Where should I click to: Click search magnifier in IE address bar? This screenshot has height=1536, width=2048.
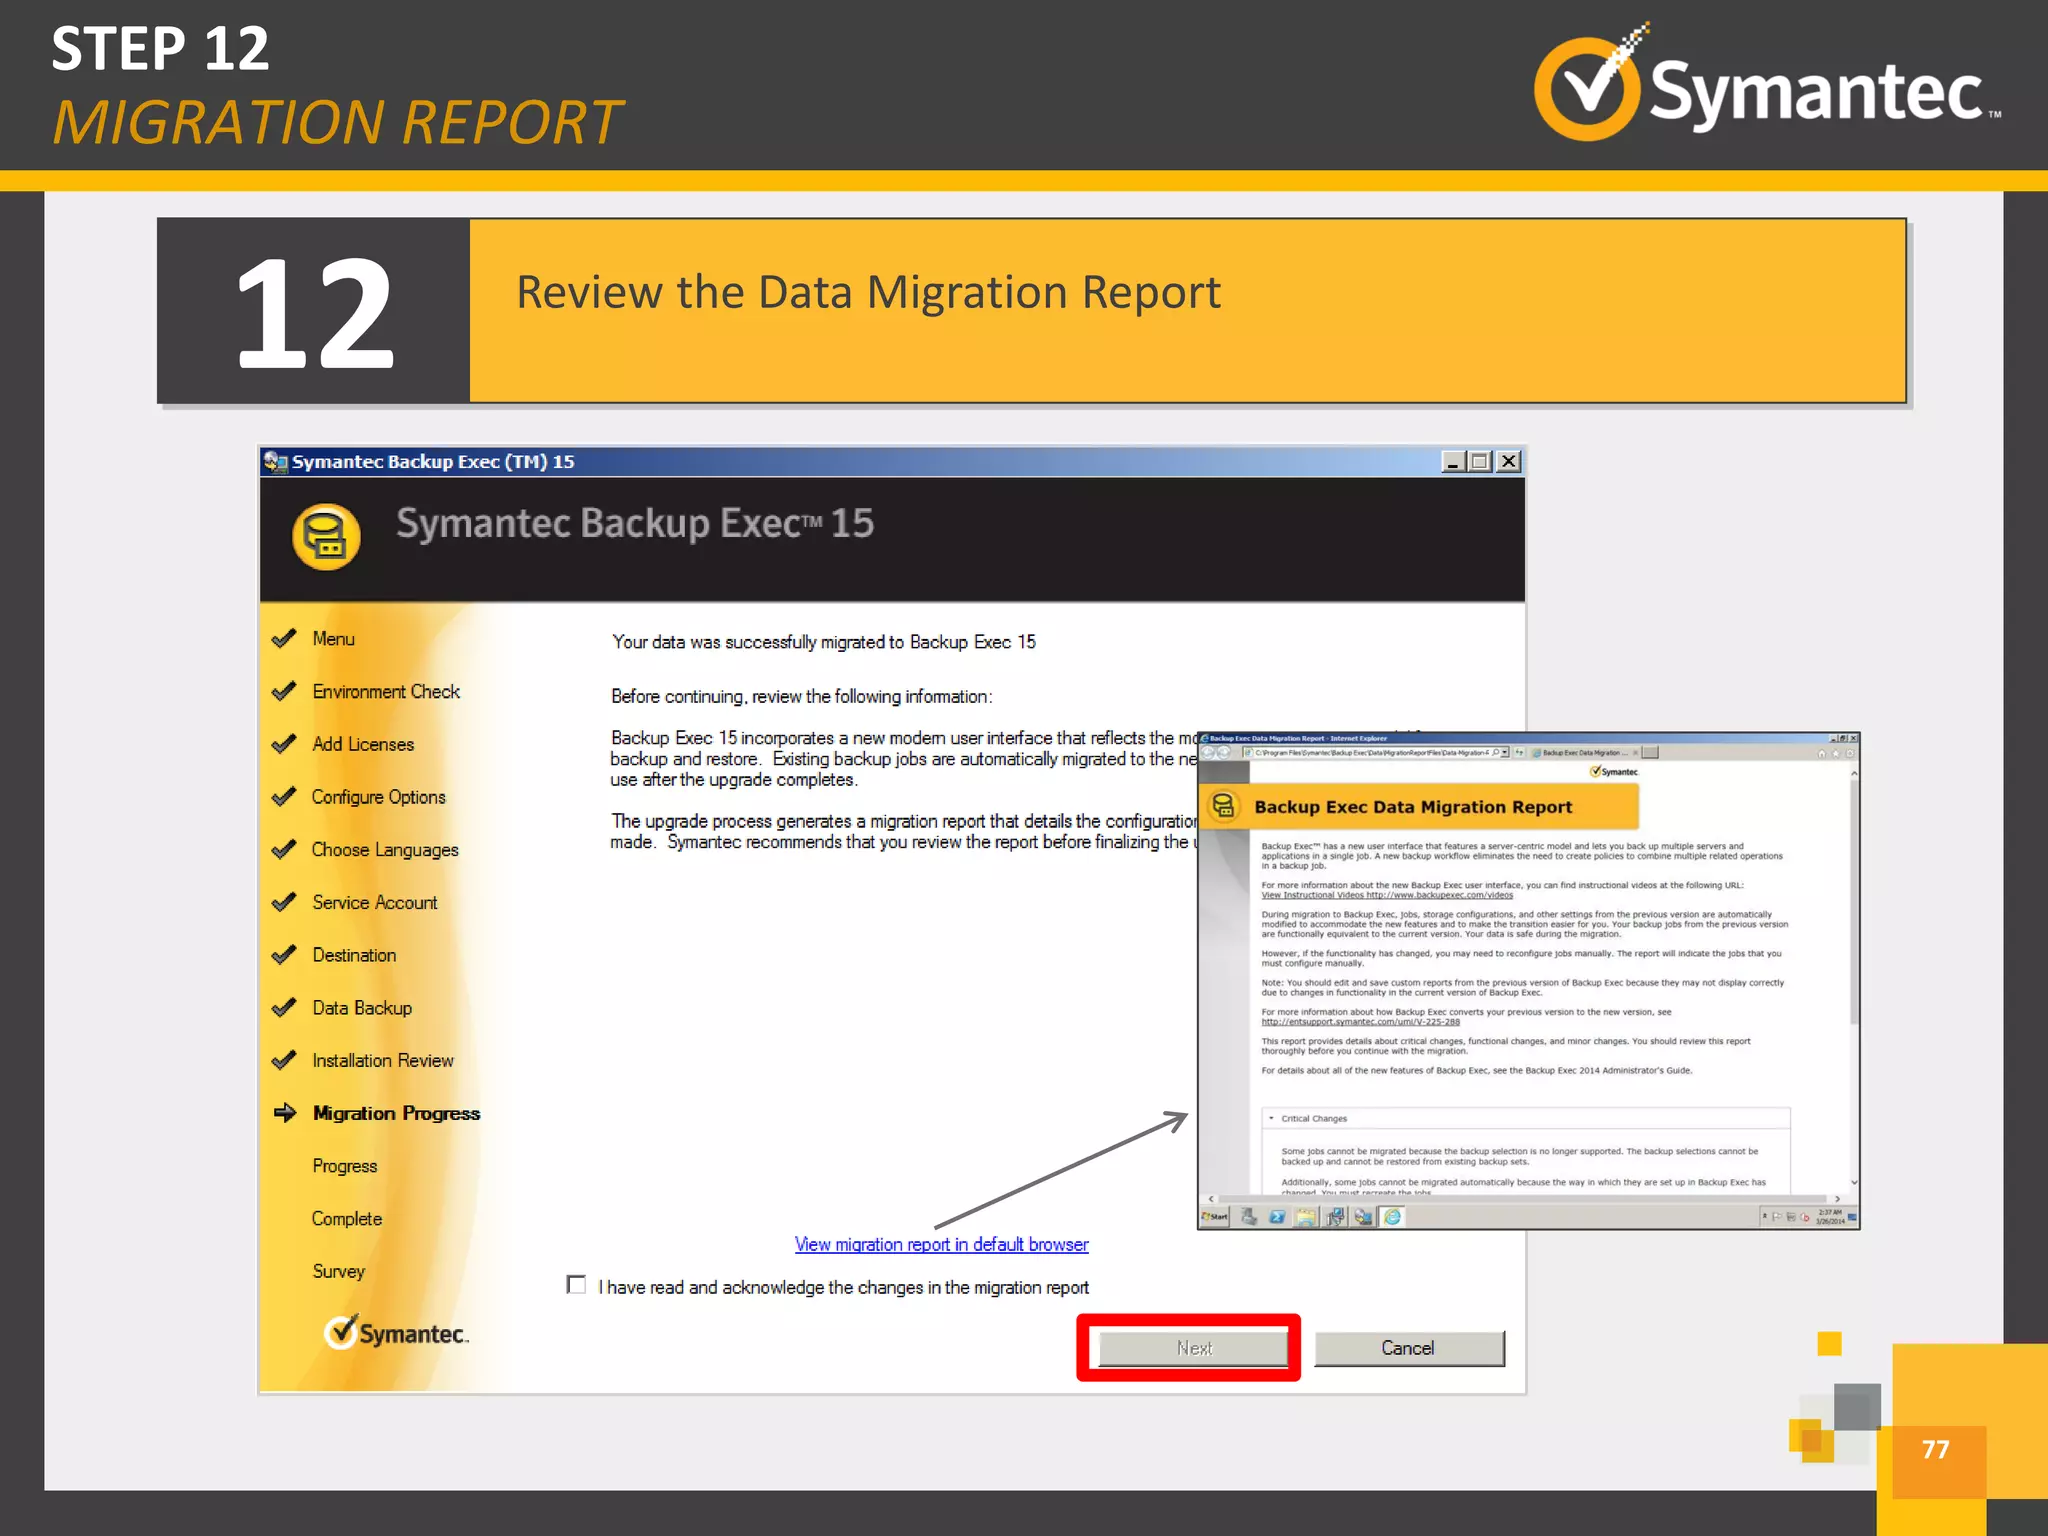[x=1496, y=752]
